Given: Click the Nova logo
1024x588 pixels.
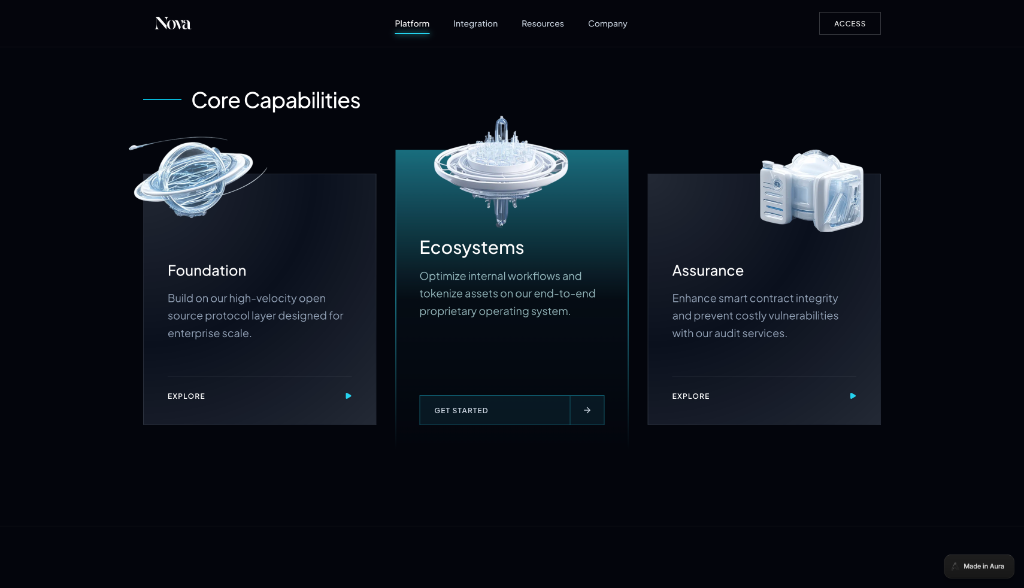Looking at the screenshot, I should (170, 22).
